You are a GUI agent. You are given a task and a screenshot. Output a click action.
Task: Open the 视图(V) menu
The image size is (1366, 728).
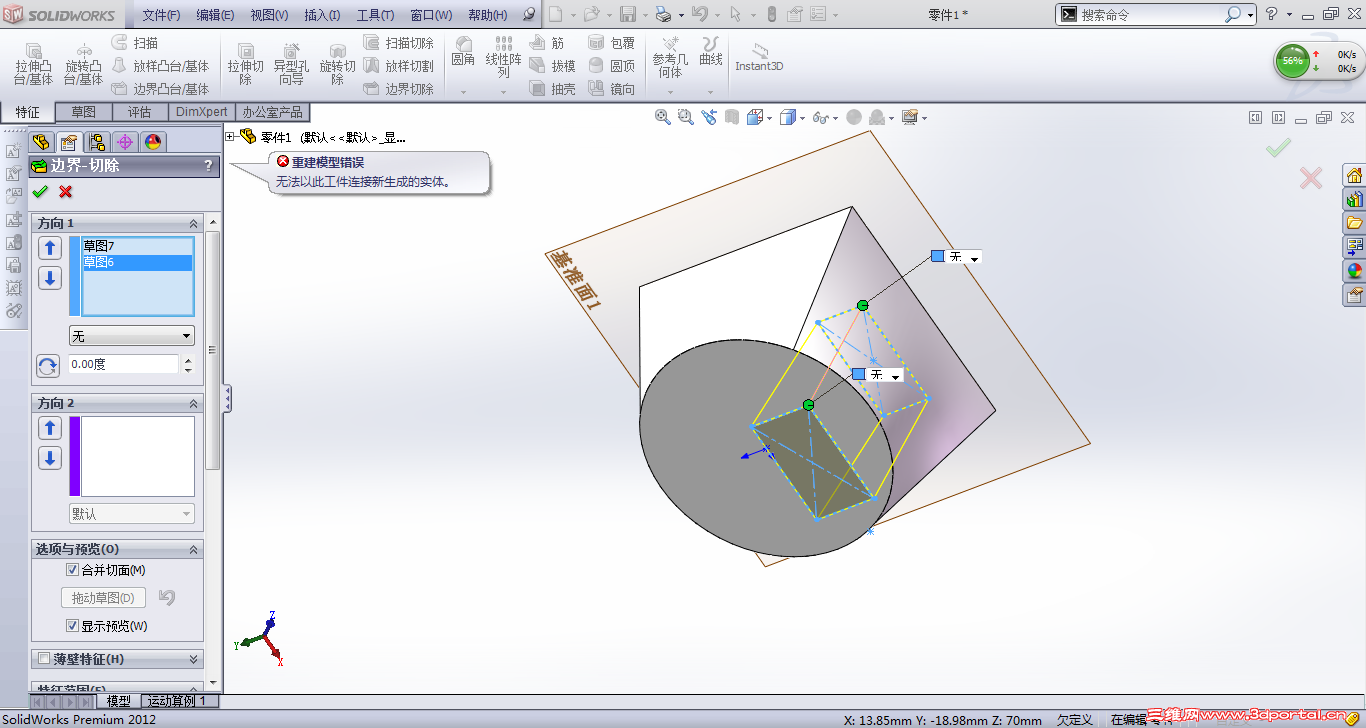(269, 15)
